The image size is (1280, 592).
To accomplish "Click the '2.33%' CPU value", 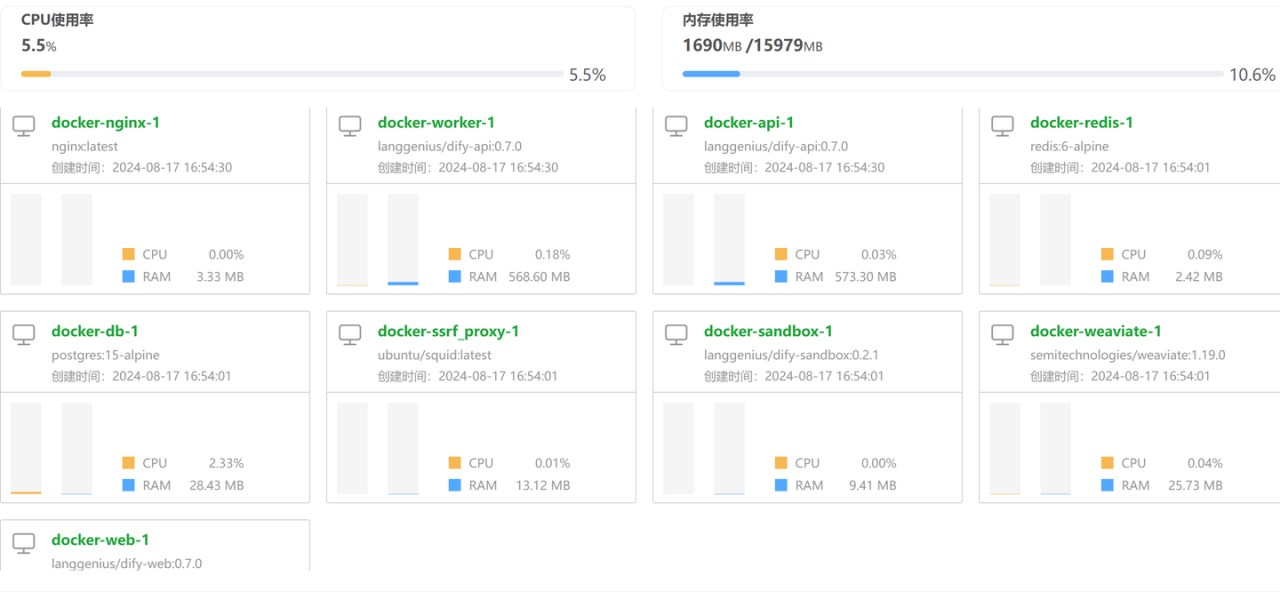I will click(x=226, y=463).
